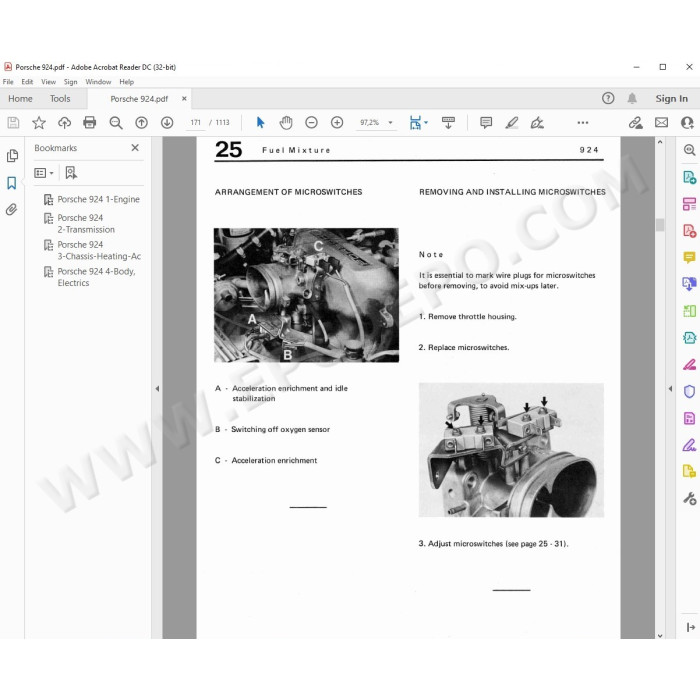Show page thumbnails panel icon

[x=12, y=155]
